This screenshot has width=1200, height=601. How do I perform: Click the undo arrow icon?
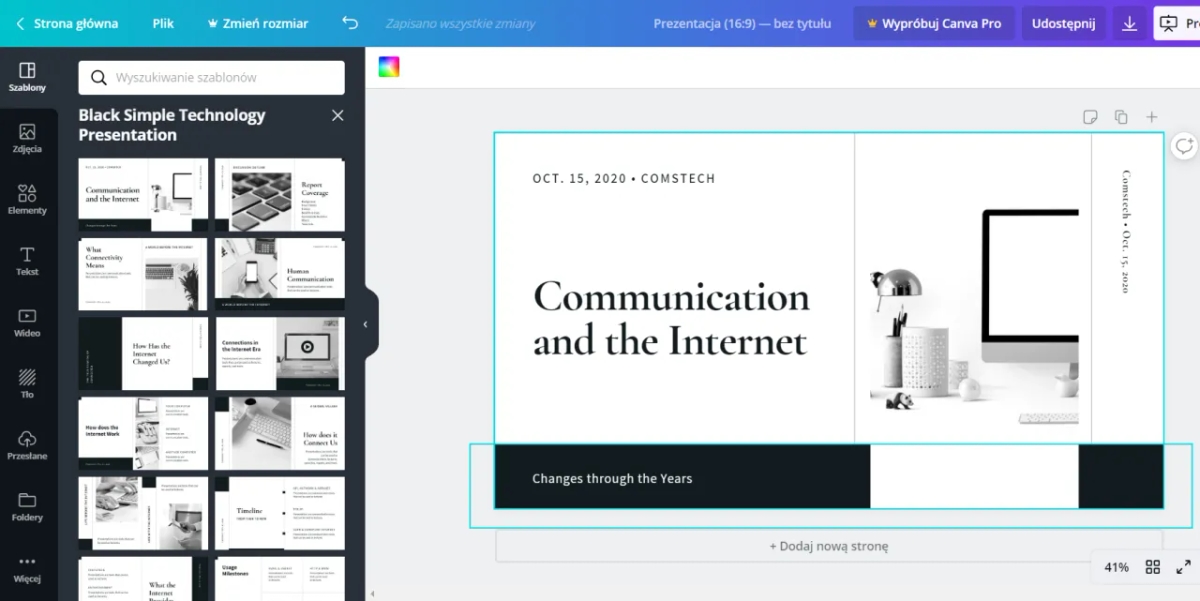(x=349, y=23)
